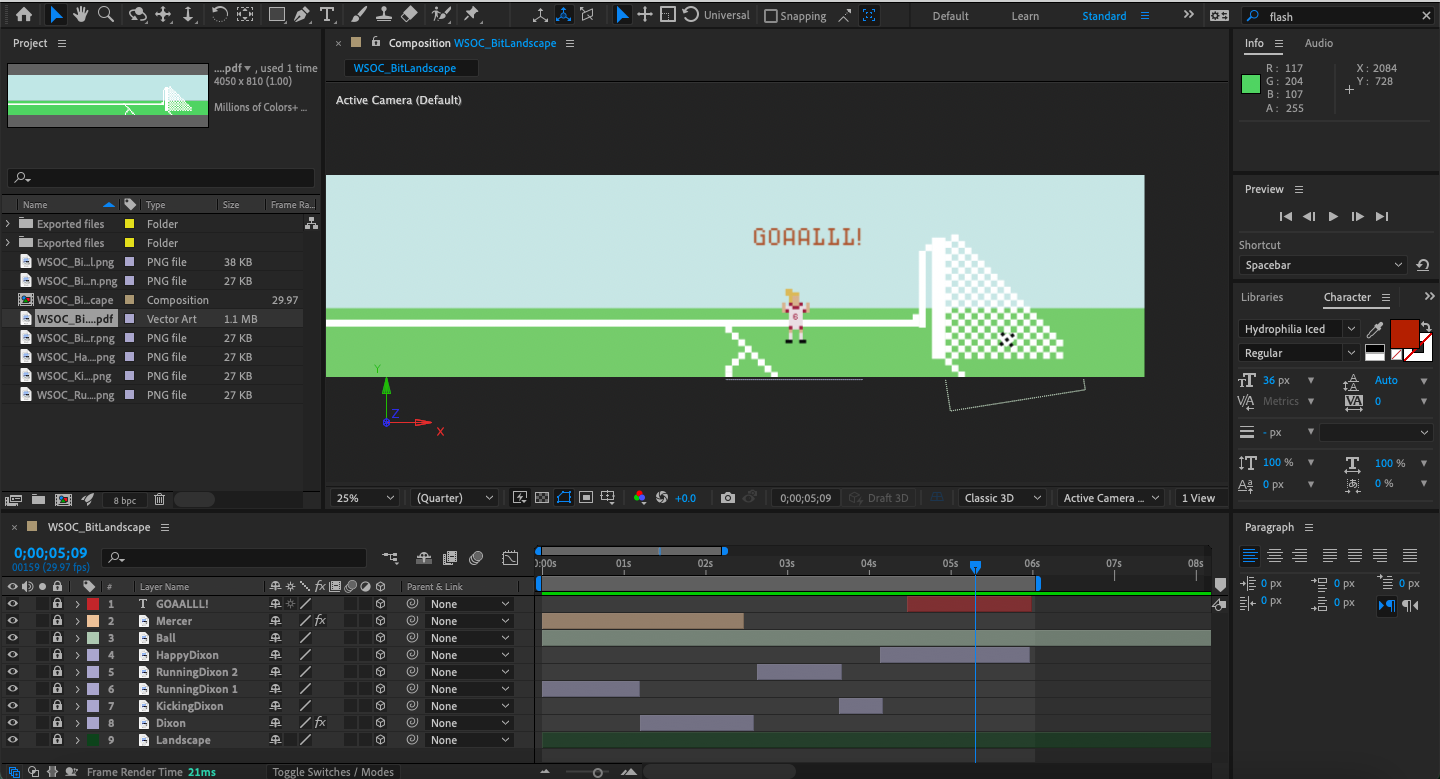Open the Audio panel tab
Image resolution: width=1440 pixels, height=779 pixels.
click(x=1318, y=43)
